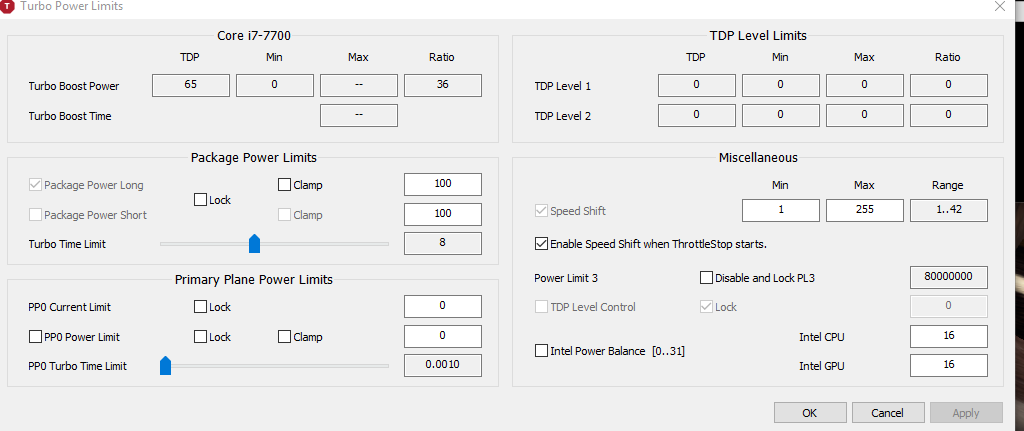
Task: Confirm settings with the OK button
Action: (x=810, y=413)
